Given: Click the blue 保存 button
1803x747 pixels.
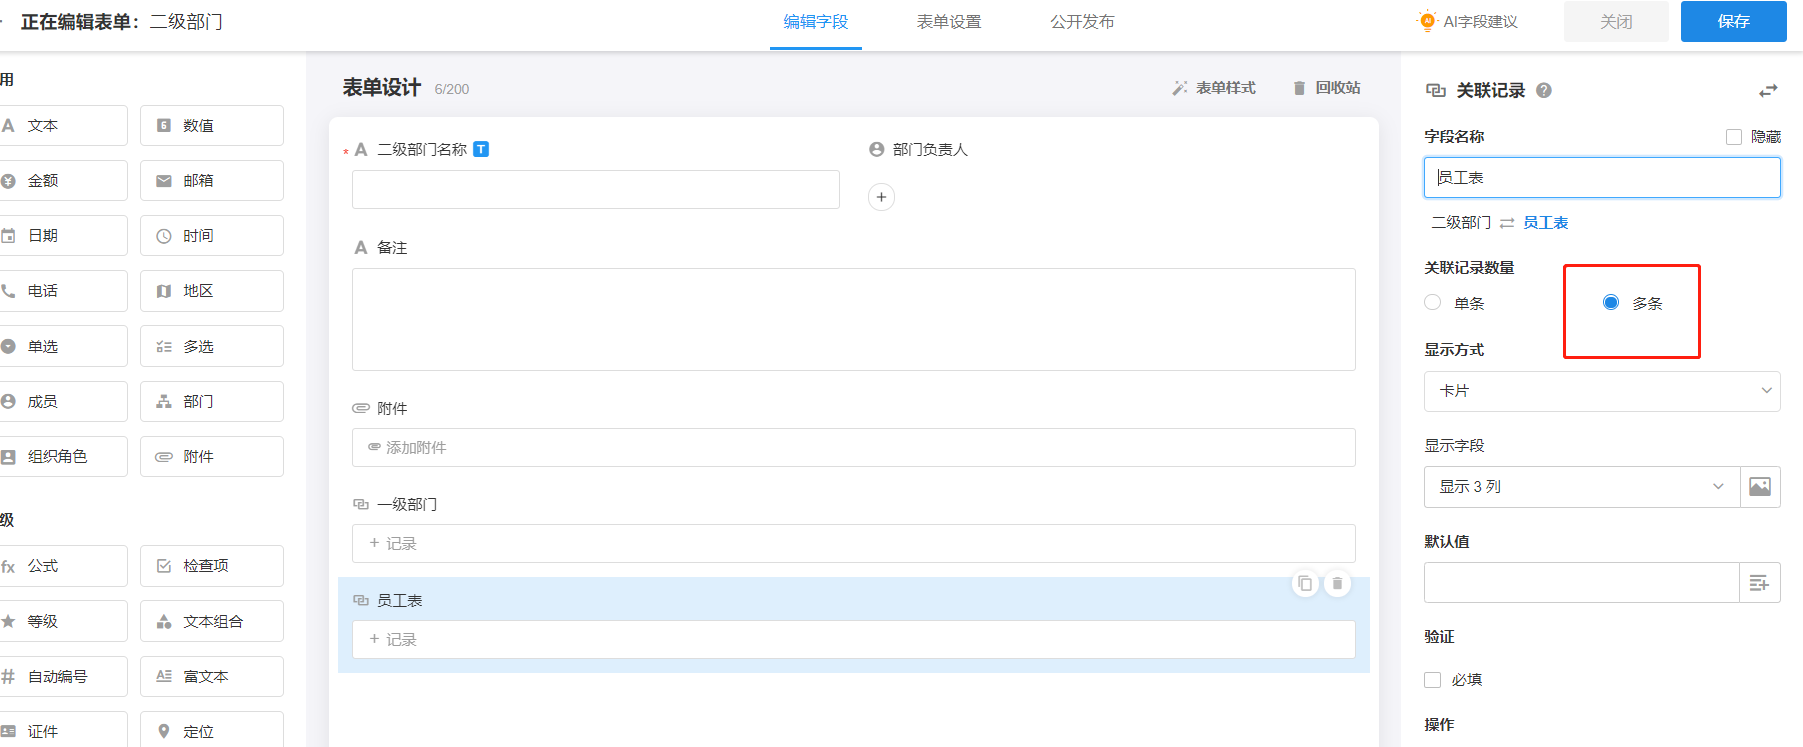Looking at the screenshot, I should 1733,22.
